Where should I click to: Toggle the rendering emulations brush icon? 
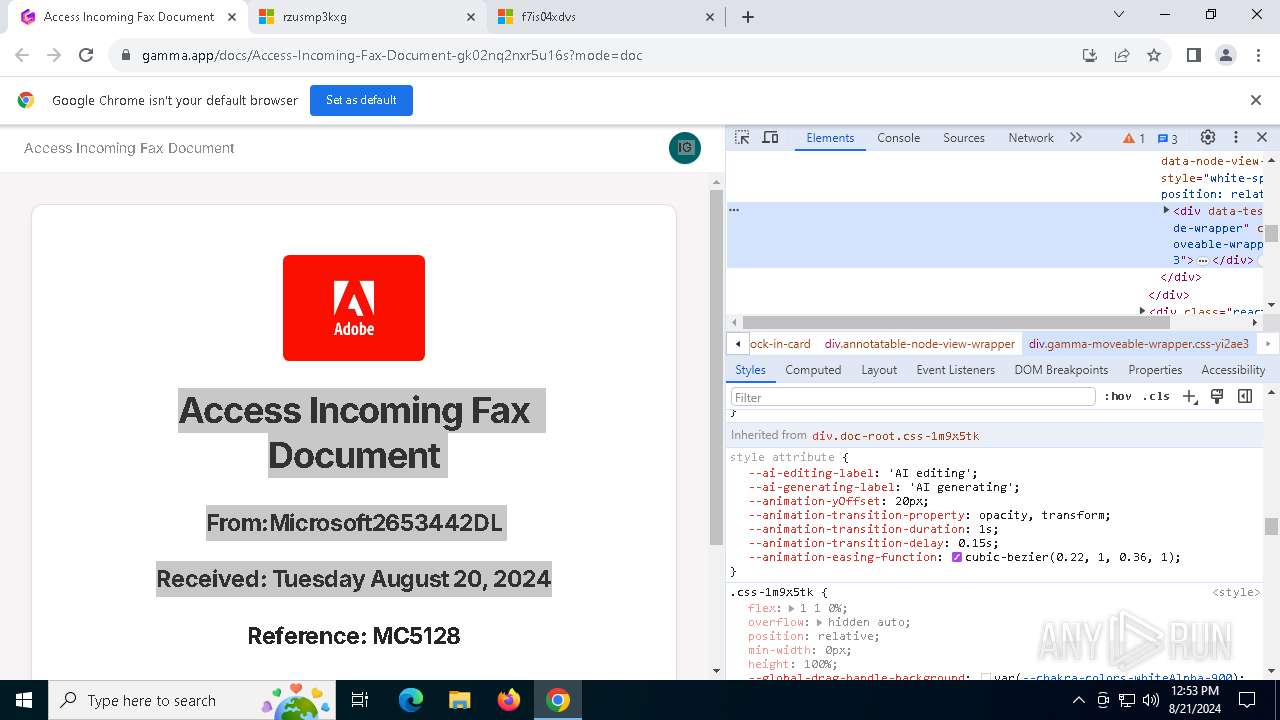[x=1217, y=397]
